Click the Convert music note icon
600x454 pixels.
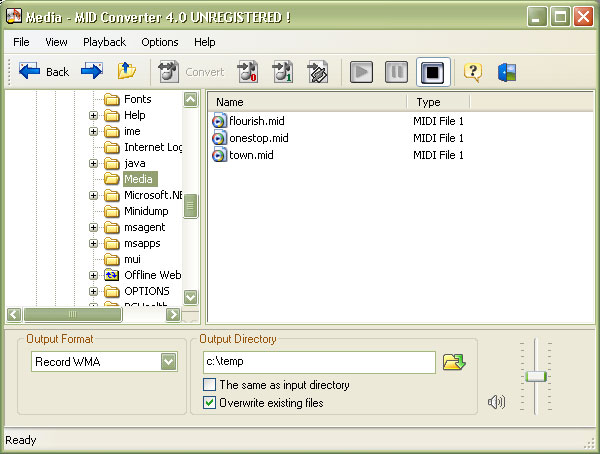click(x=168, y=72)
